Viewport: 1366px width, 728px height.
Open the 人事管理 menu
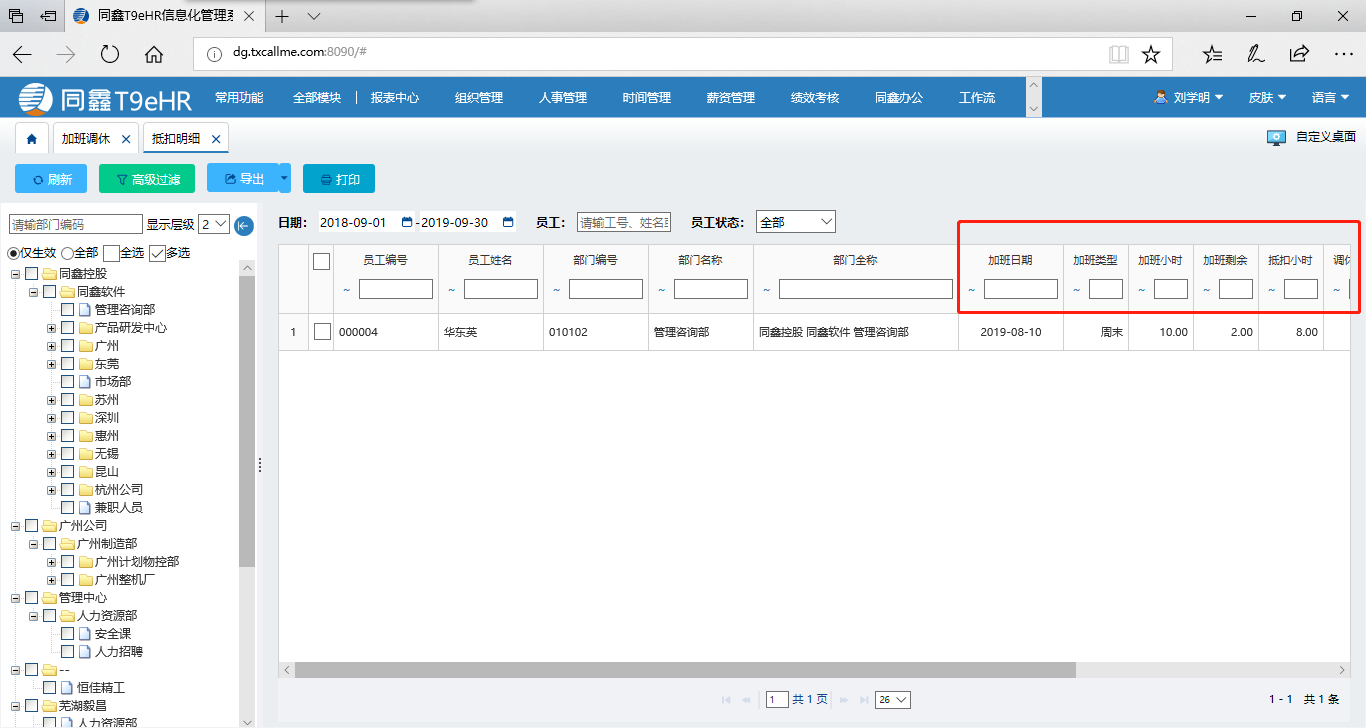(562, 98)
